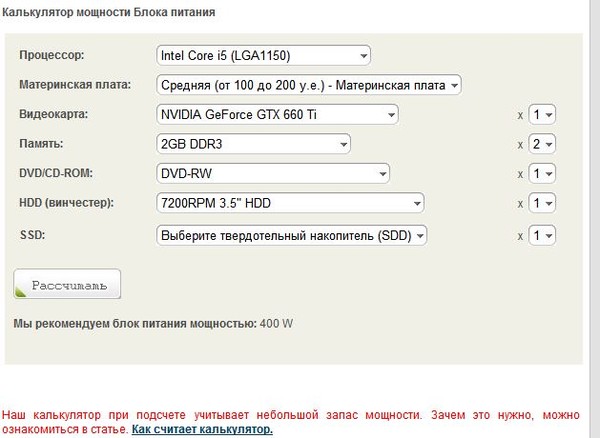Screen dimensions: 600x438
Task: Open the DVD/CD-ROM dropdown showing DVD-RW
Action: point(273,173)
